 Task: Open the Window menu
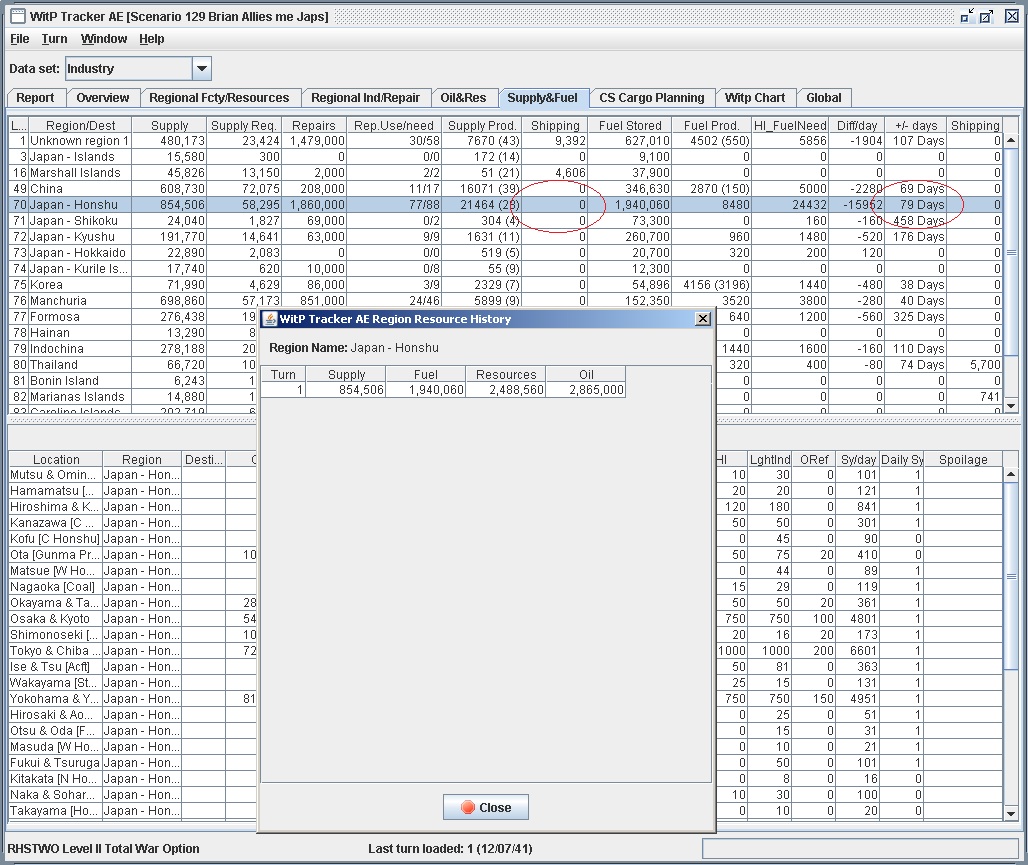pos(104,39)
